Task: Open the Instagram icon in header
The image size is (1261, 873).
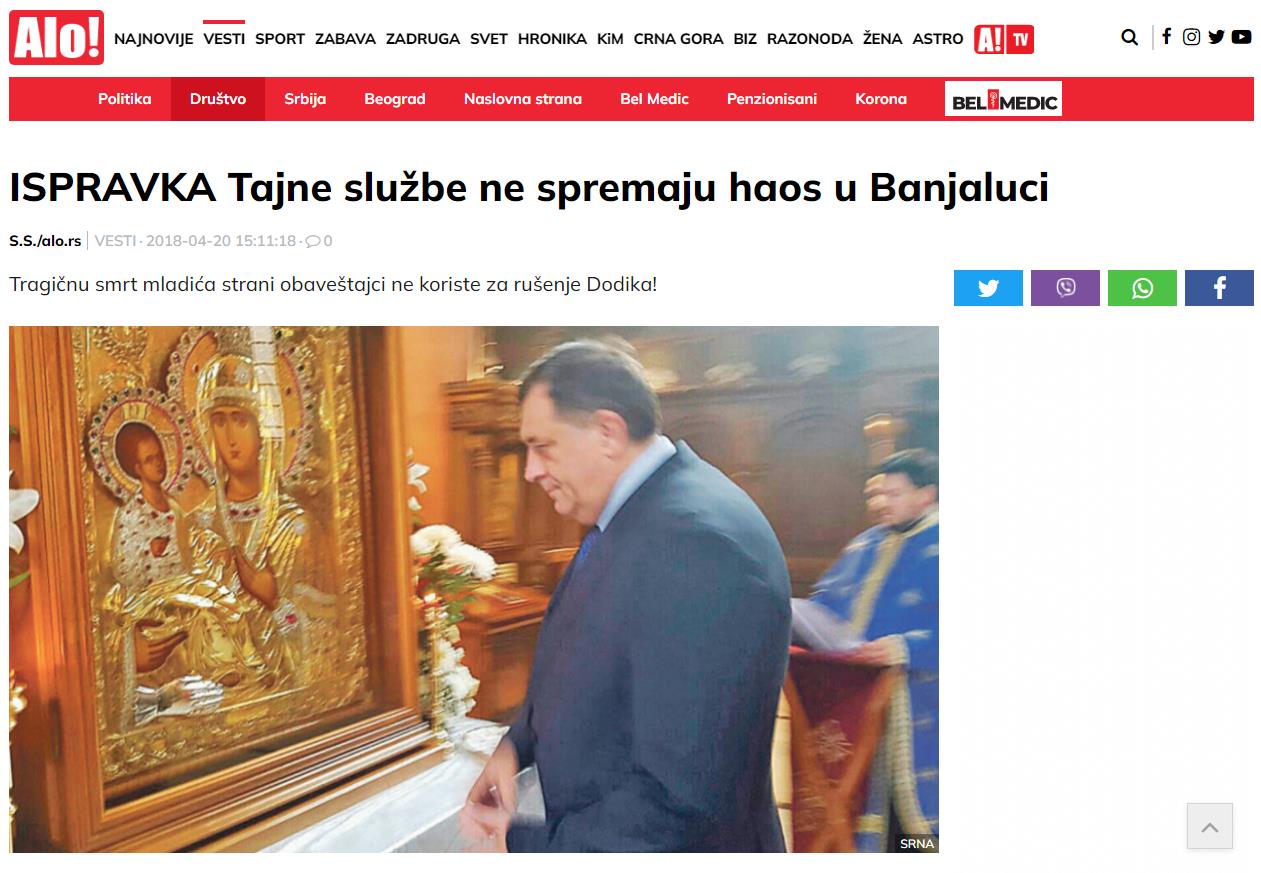Action: [x=1191, y=37]
